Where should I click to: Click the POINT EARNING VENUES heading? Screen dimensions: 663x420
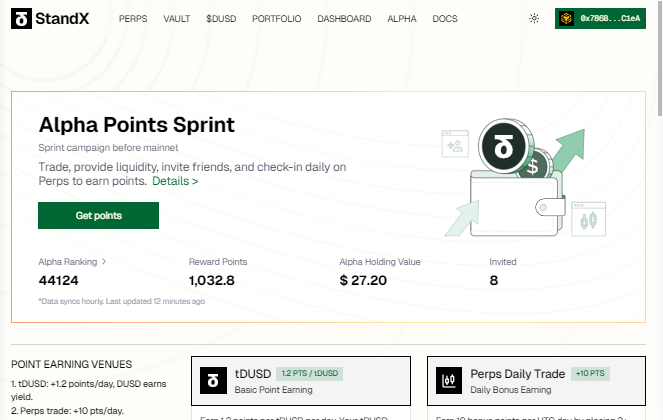(71, 364)
